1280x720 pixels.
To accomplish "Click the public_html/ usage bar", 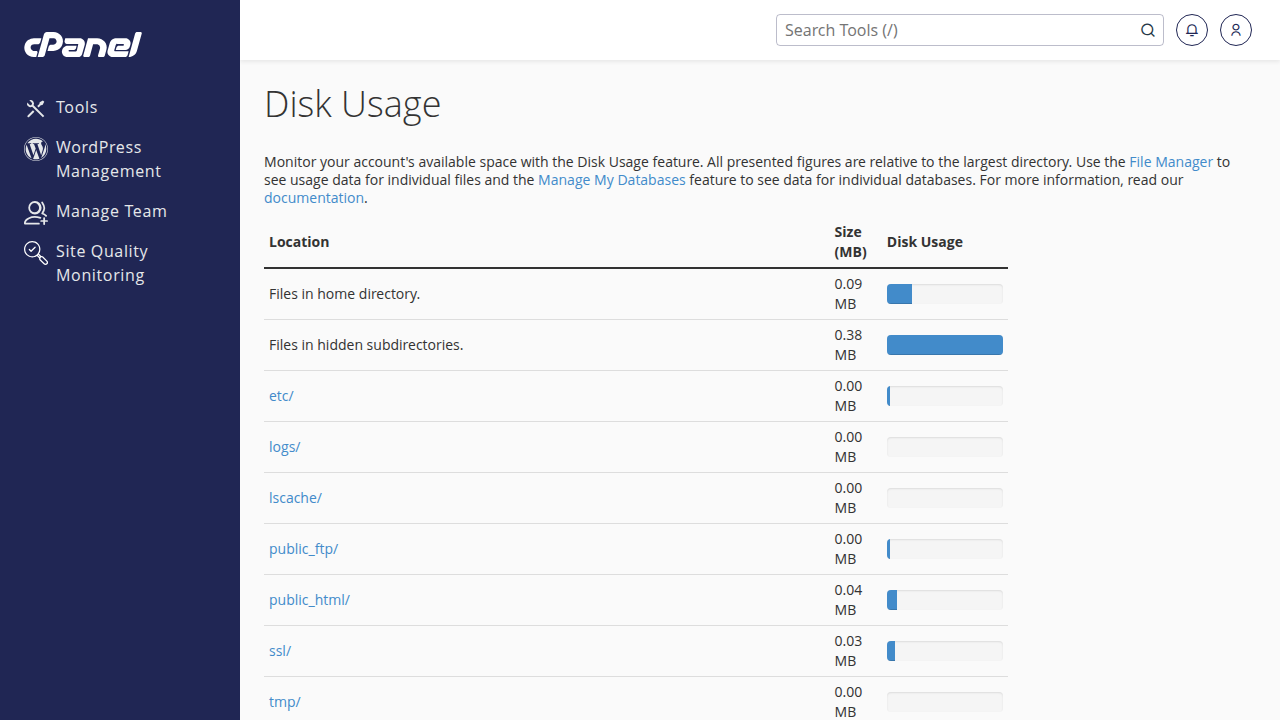I will pyautogui.click(x=945, y=600).
